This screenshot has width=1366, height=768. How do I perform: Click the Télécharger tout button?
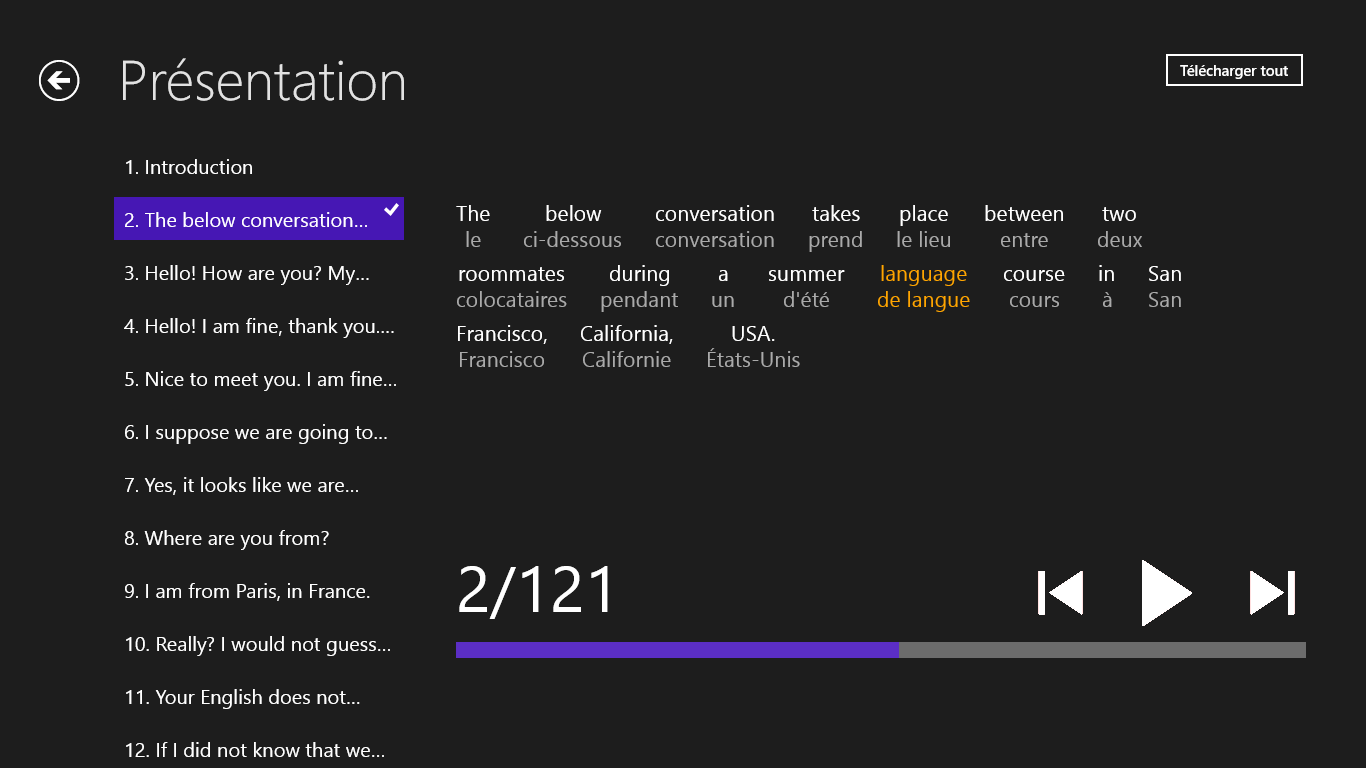click(1234, 71)
